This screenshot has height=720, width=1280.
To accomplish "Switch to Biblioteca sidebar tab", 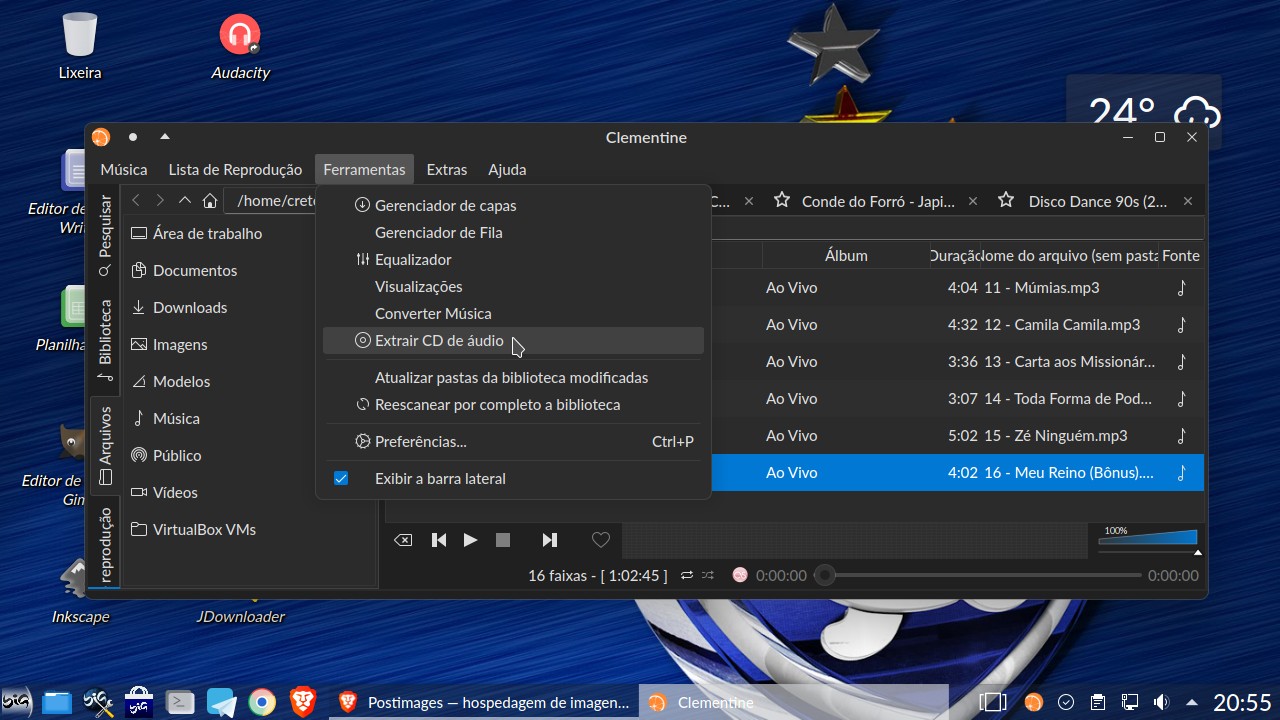I will pyautogui.click(x=105, y=340).
